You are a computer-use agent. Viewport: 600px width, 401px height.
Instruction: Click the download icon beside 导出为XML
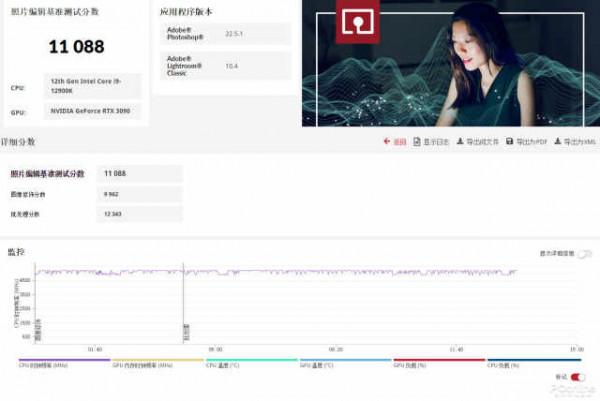[558, 142]
